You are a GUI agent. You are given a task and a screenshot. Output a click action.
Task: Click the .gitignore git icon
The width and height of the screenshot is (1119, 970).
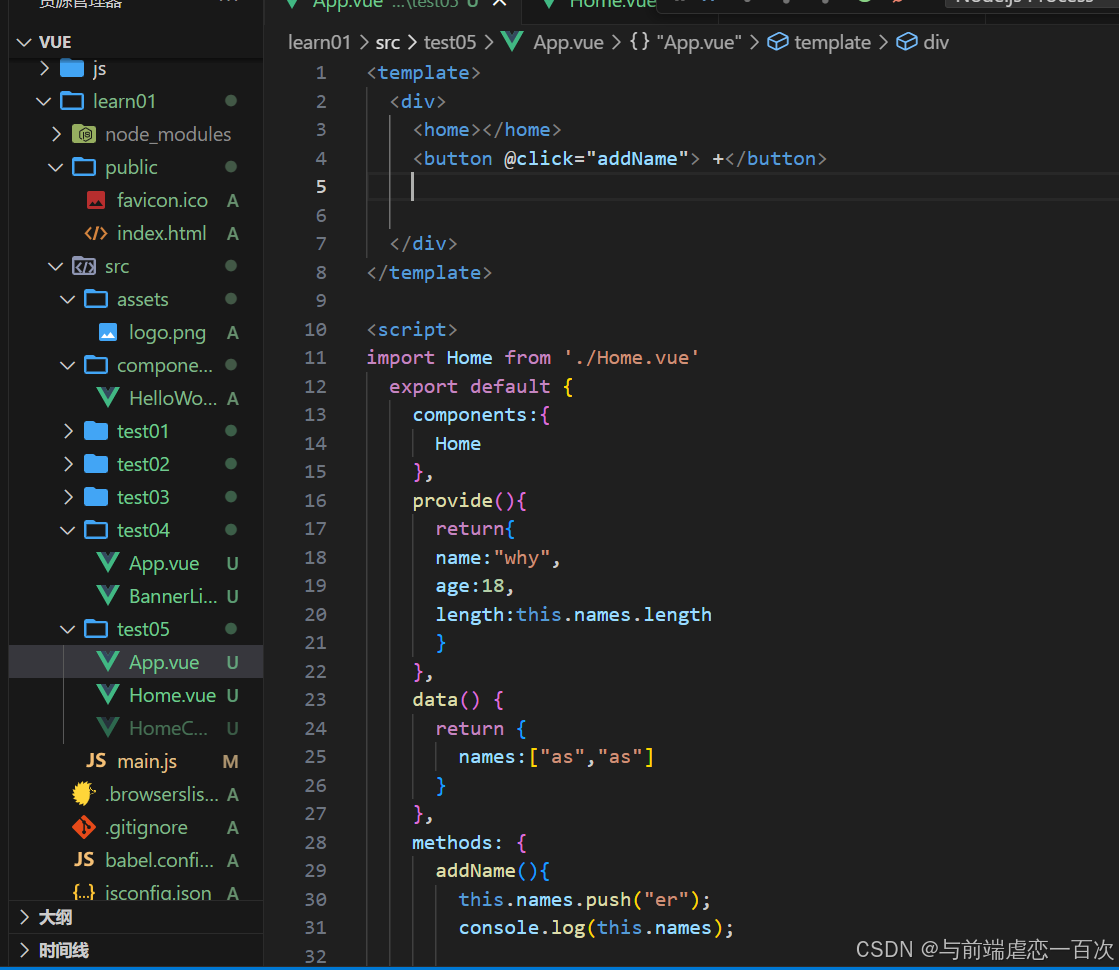[84, 827]
